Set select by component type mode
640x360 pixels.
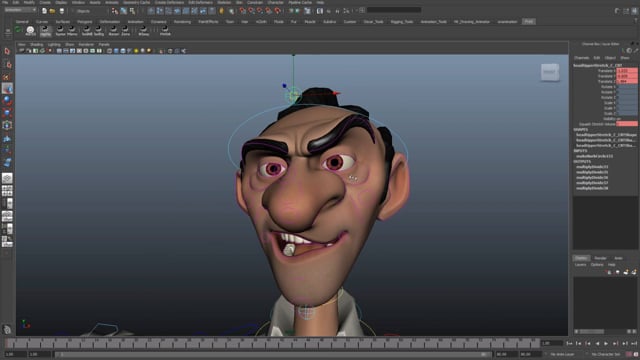(132, 11)
